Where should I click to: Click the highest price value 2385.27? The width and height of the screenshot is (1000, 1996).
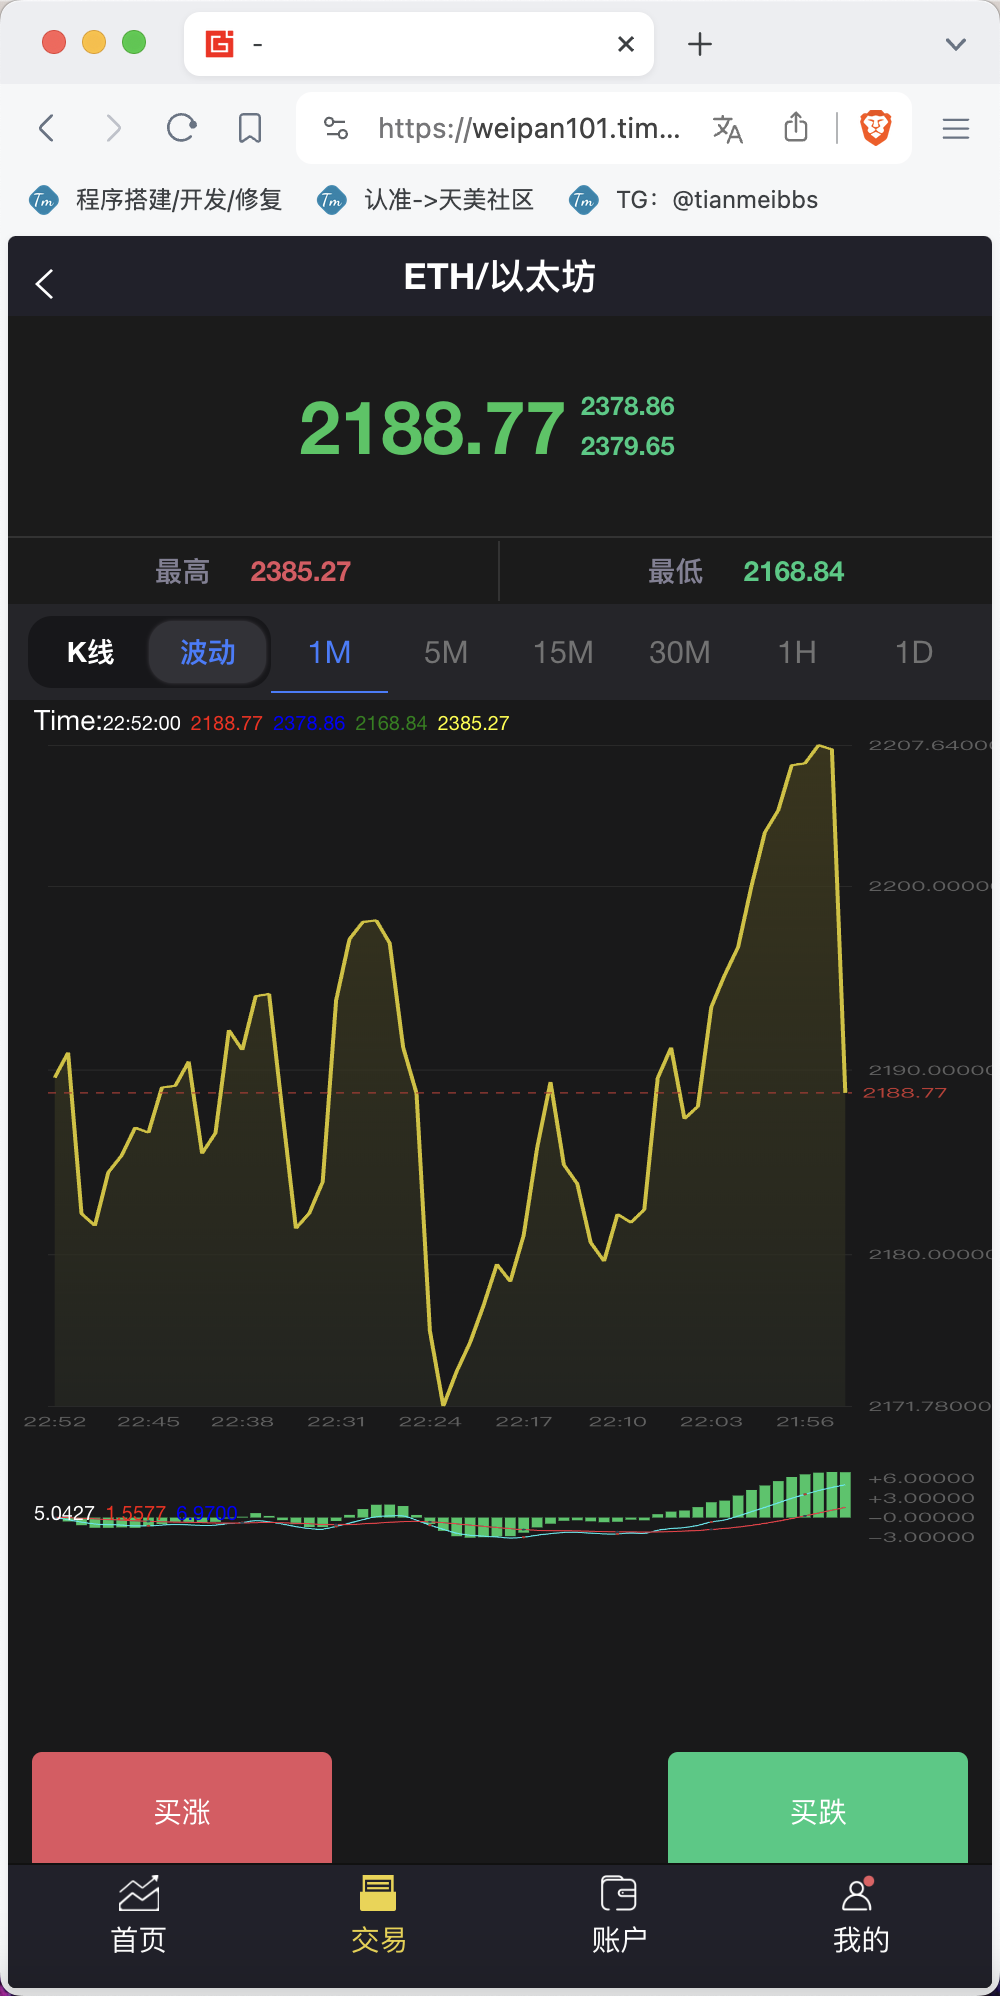(300, 572)
